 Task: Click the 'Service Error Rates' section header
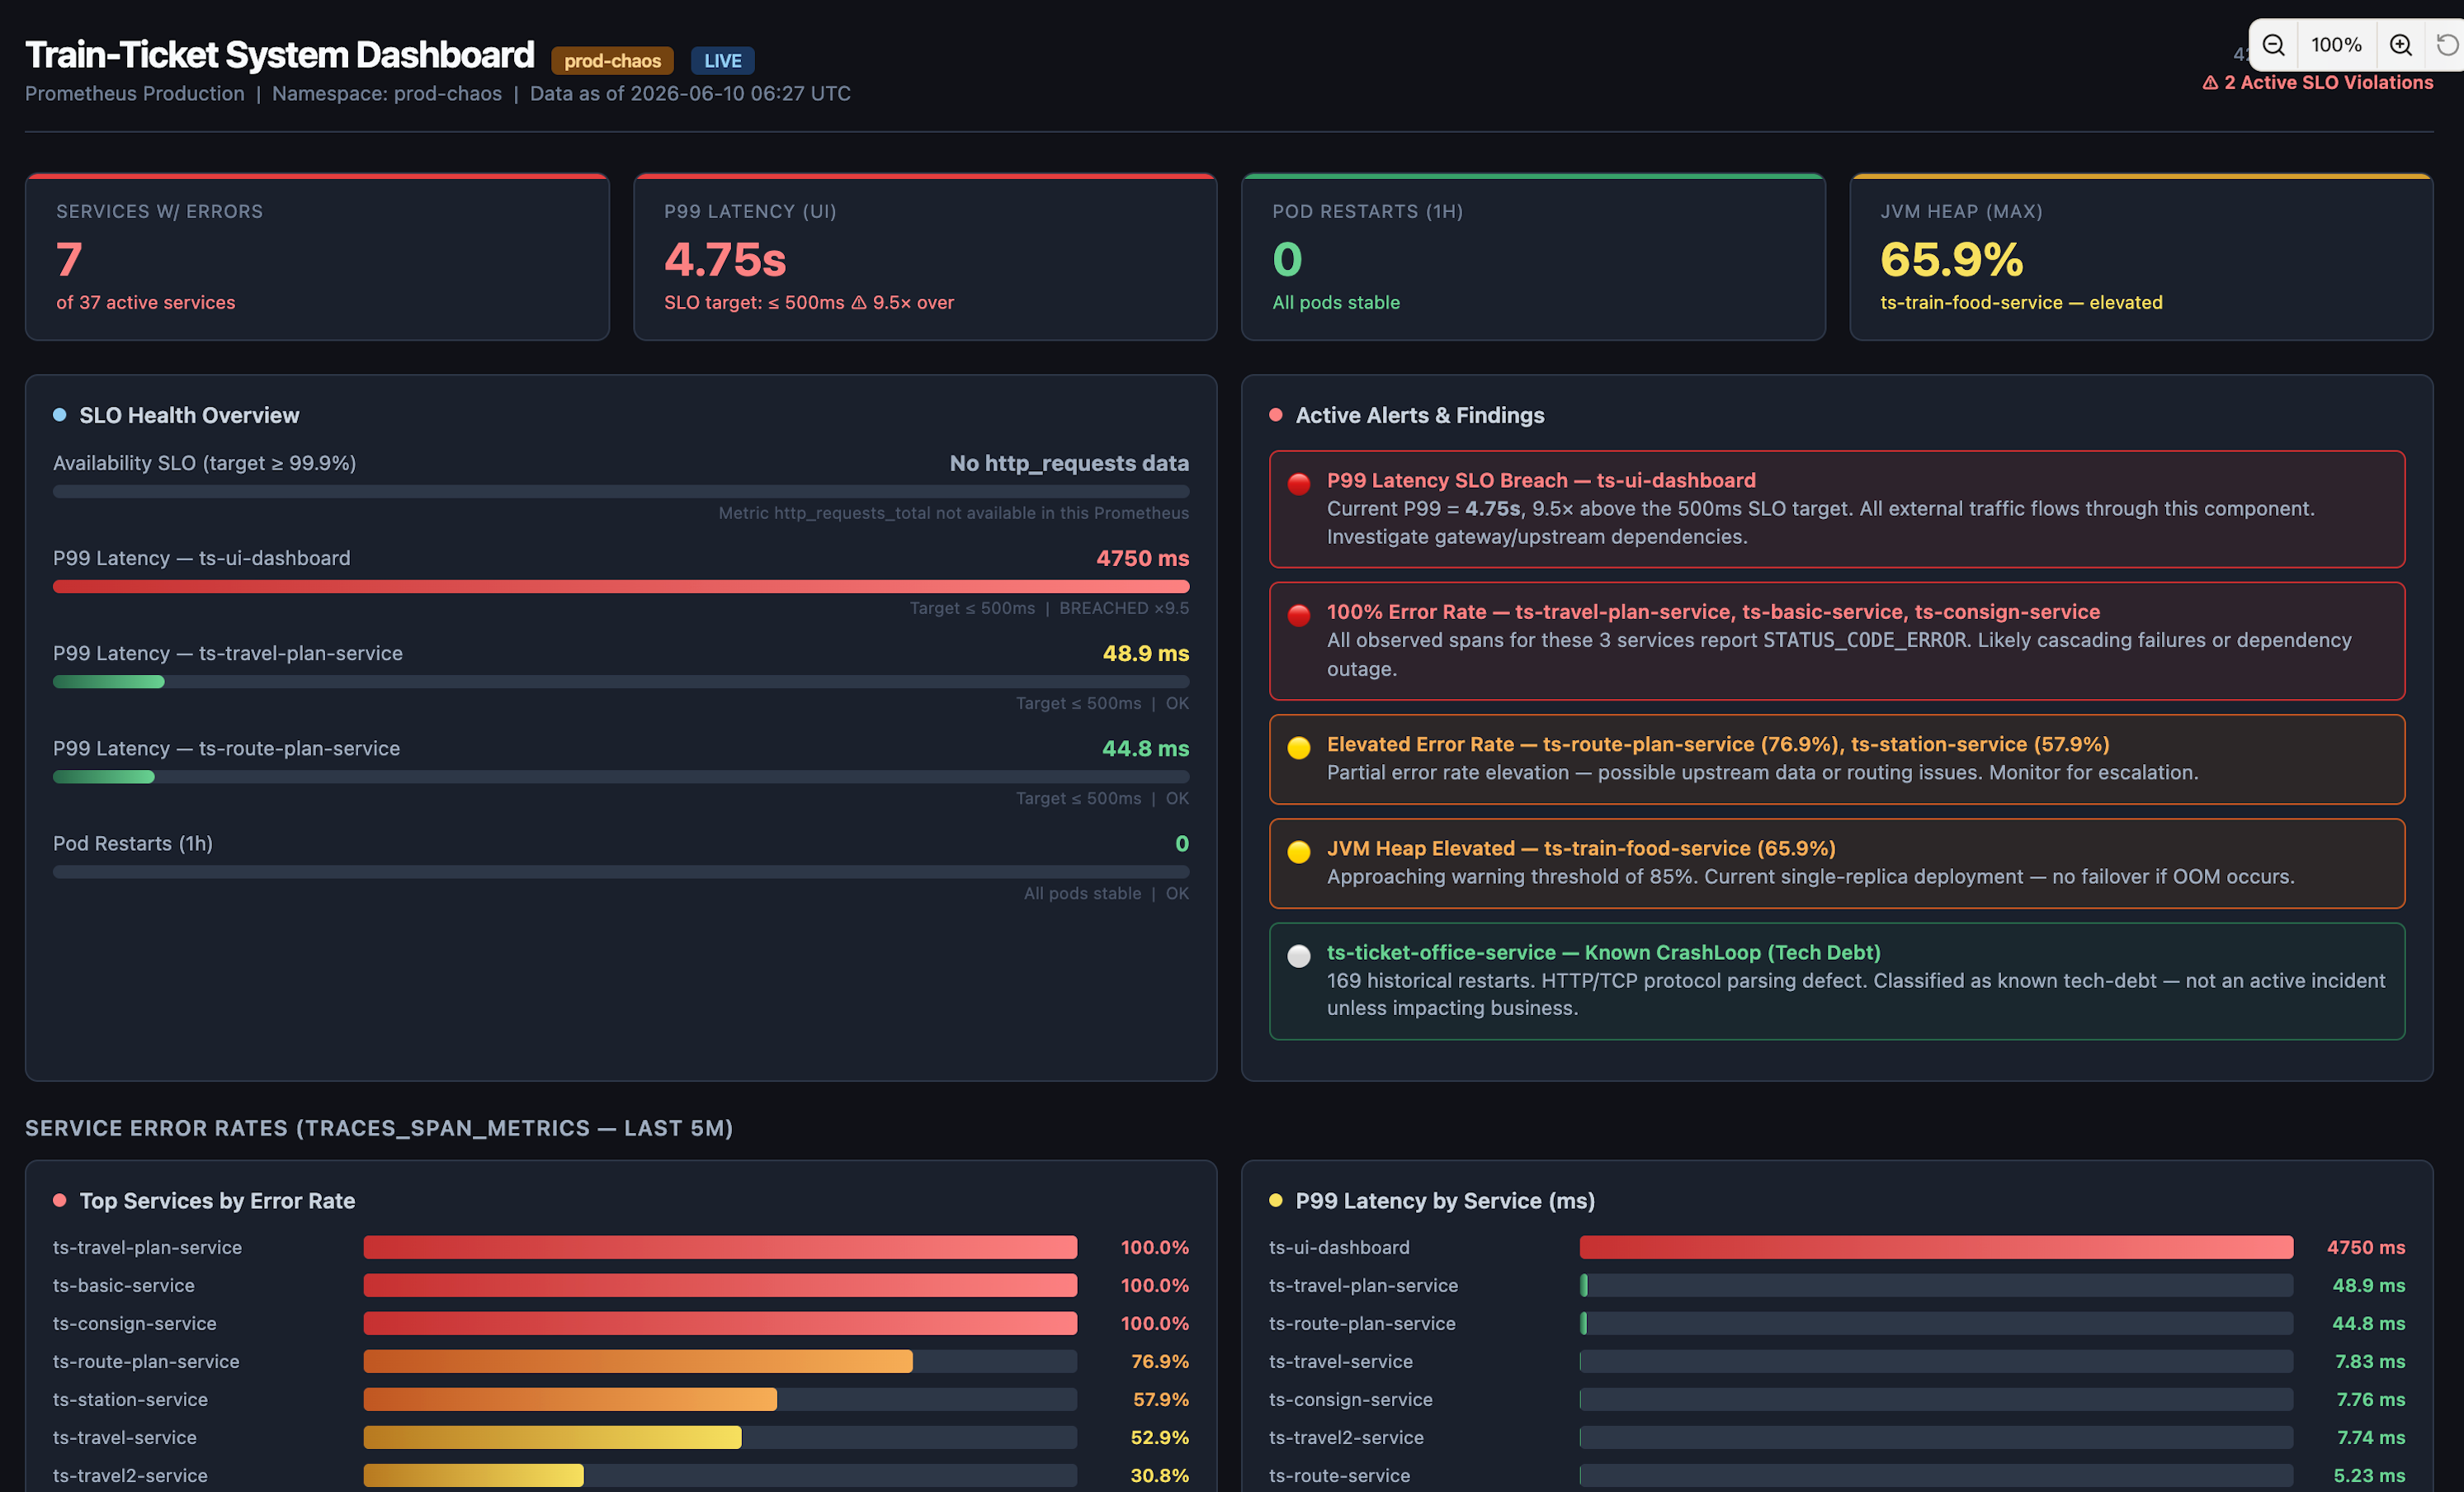click(x=379, y=1128)
